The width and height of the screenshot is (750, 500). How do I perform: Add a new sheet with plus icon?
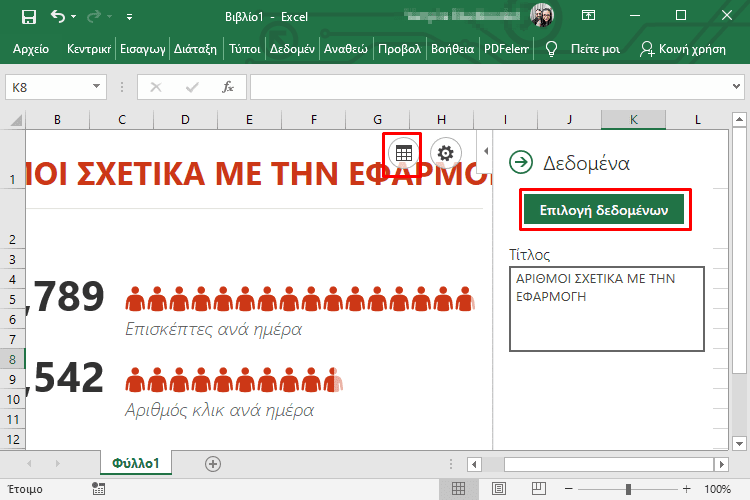[x=212, y=463]
